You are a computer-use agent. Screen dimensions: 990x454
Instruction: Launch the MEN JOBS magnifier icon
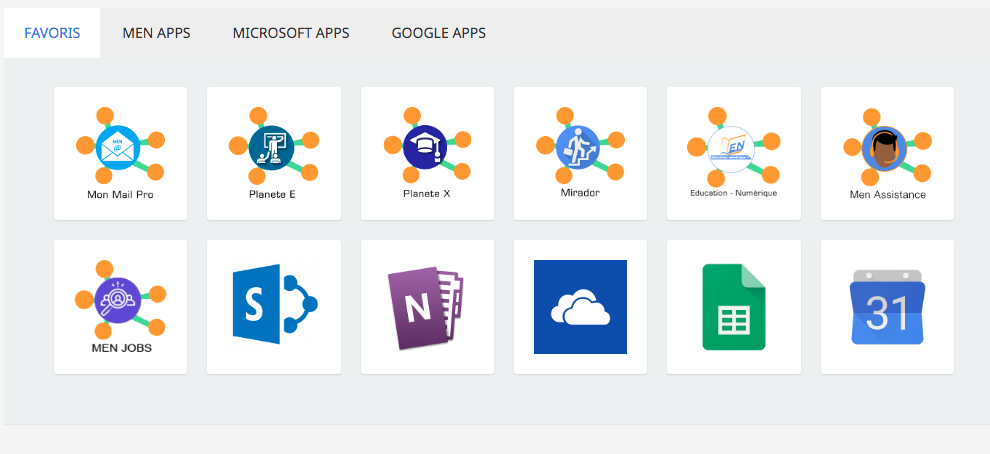[118, 301]
